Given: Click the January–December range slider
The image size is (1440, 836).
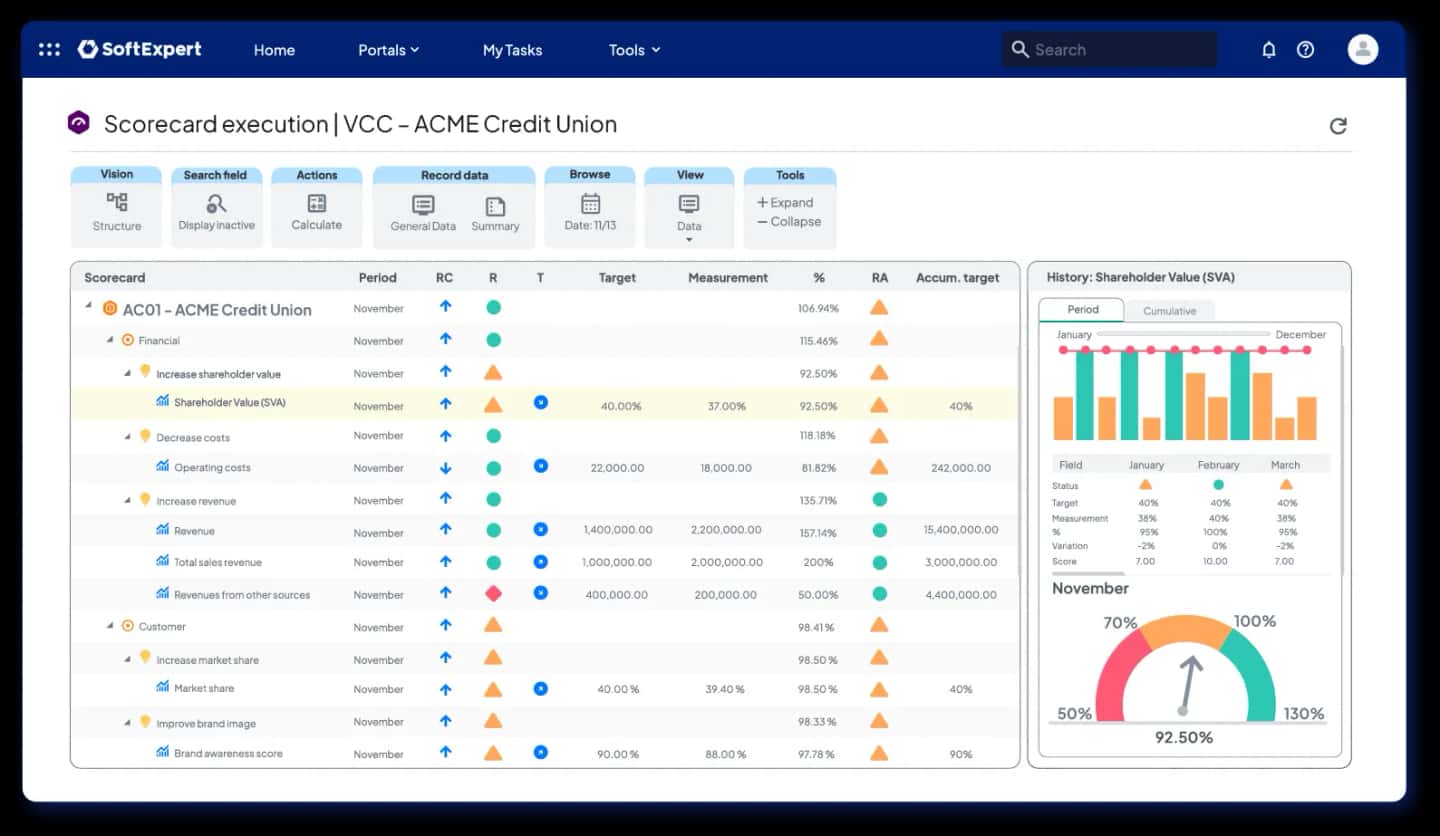Looking at the screenshot, I should tap(1183, 334).
